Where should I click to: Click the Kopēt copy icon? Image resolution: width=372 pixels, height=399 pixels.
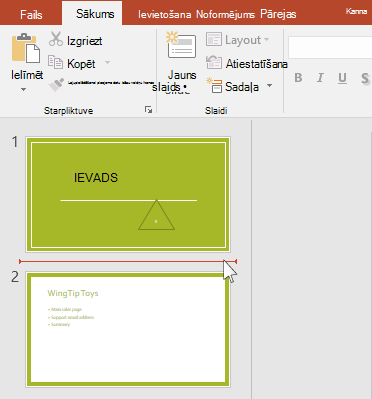pyautogui.click(x=55, y=62)
